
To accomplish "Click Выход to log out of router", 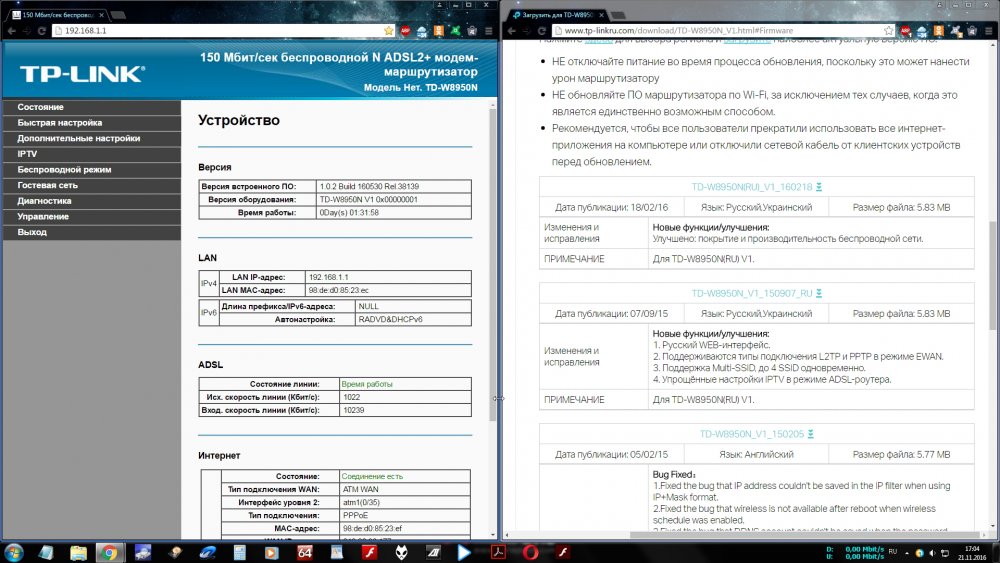I will point(32,232).
